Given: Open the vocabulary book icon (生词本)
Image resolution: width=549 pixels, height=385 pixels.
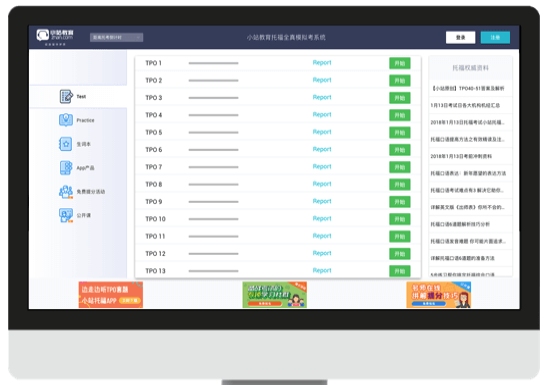Looking at the screenshot, I should (66, 144).
